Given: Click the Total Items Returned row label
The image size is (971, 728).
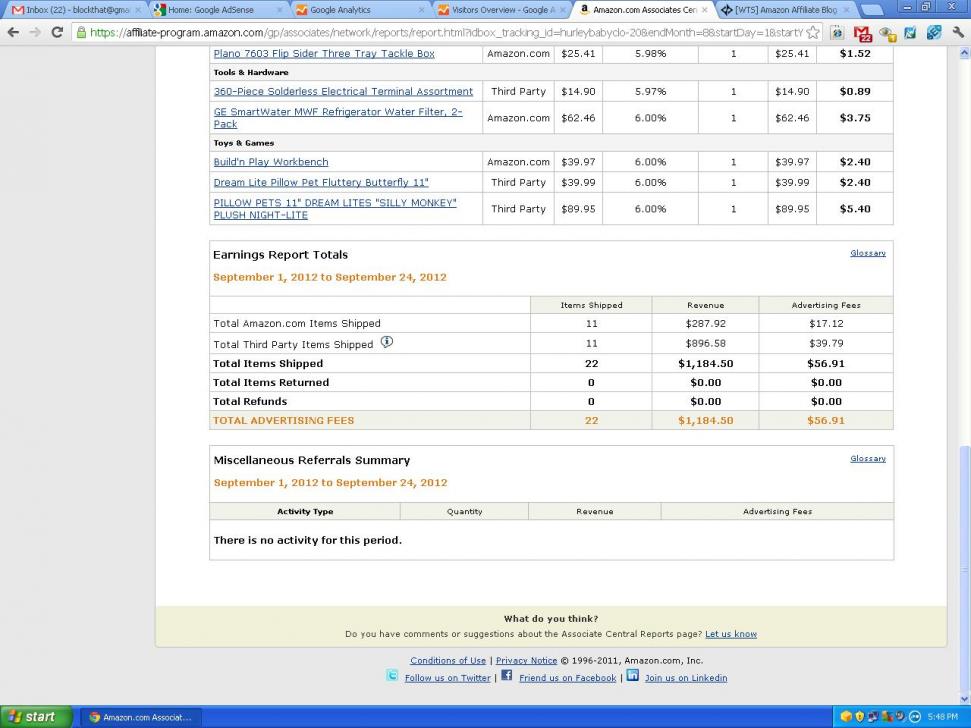Looking at the screenshot, I should tap(271, 383).
